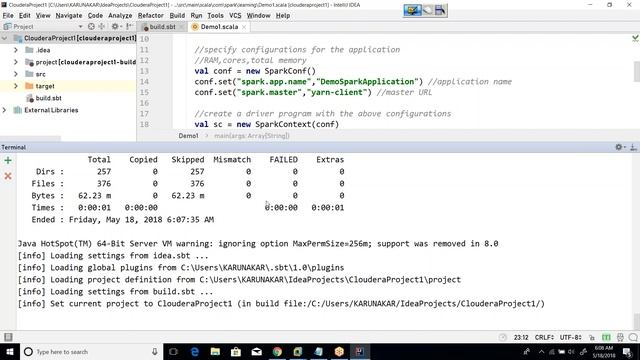Click IntelliJ IDEA taskbar icon
This screenshot has height=360, width=640.
coord(360,352)
